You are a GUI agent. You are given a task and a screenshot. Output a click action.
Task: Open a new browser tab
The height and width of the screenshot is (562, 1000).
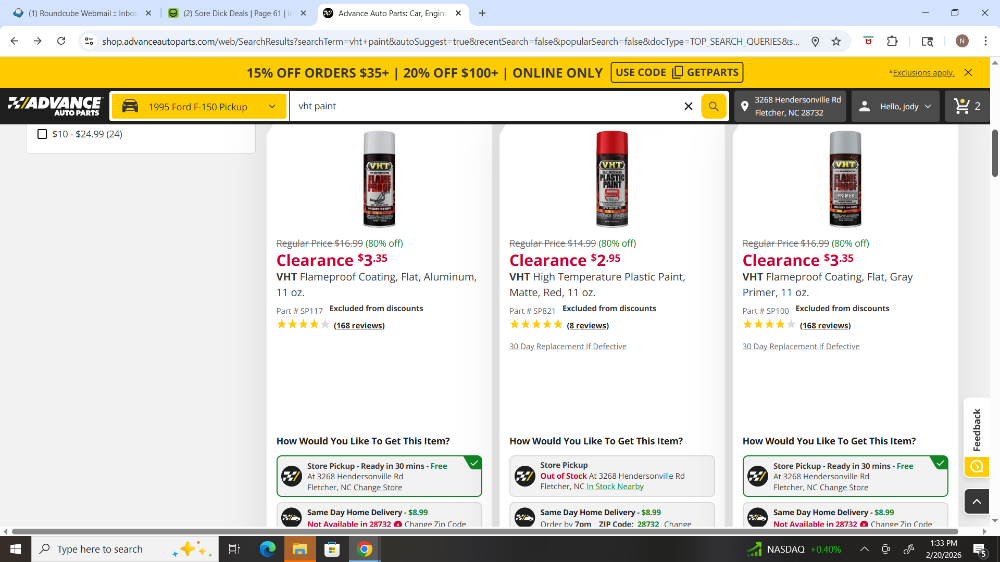[482, 13]
